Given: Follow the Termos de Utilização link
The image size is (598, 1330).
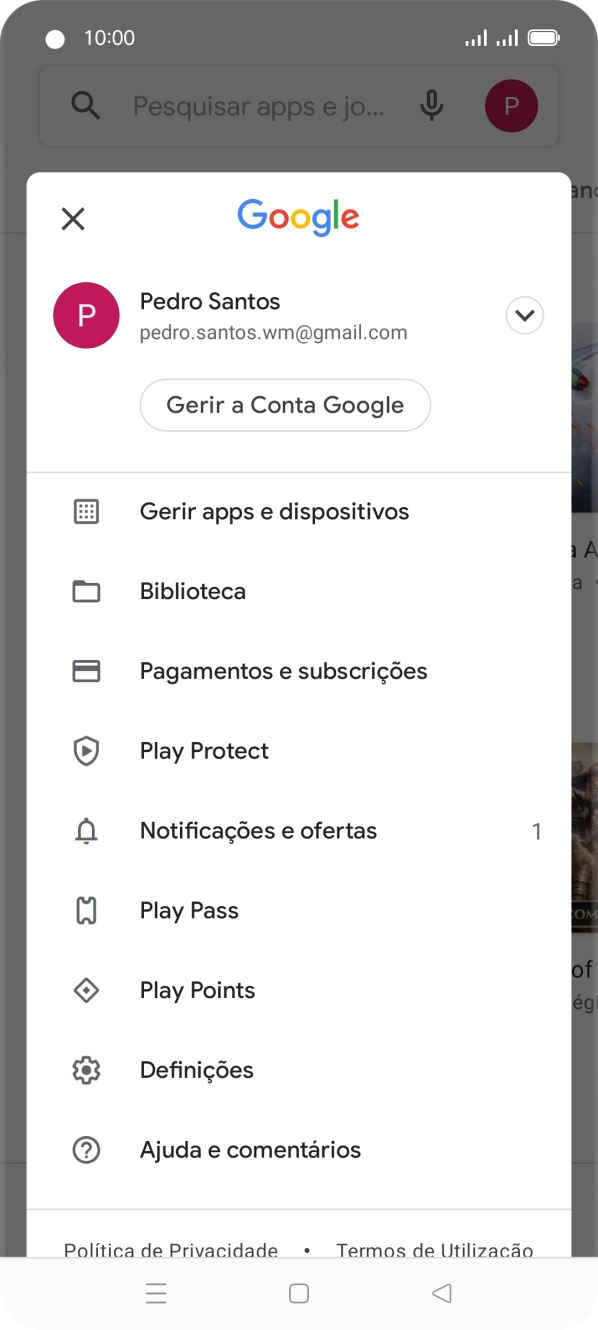Looking at the screenshot, I should pos(435,1251).
